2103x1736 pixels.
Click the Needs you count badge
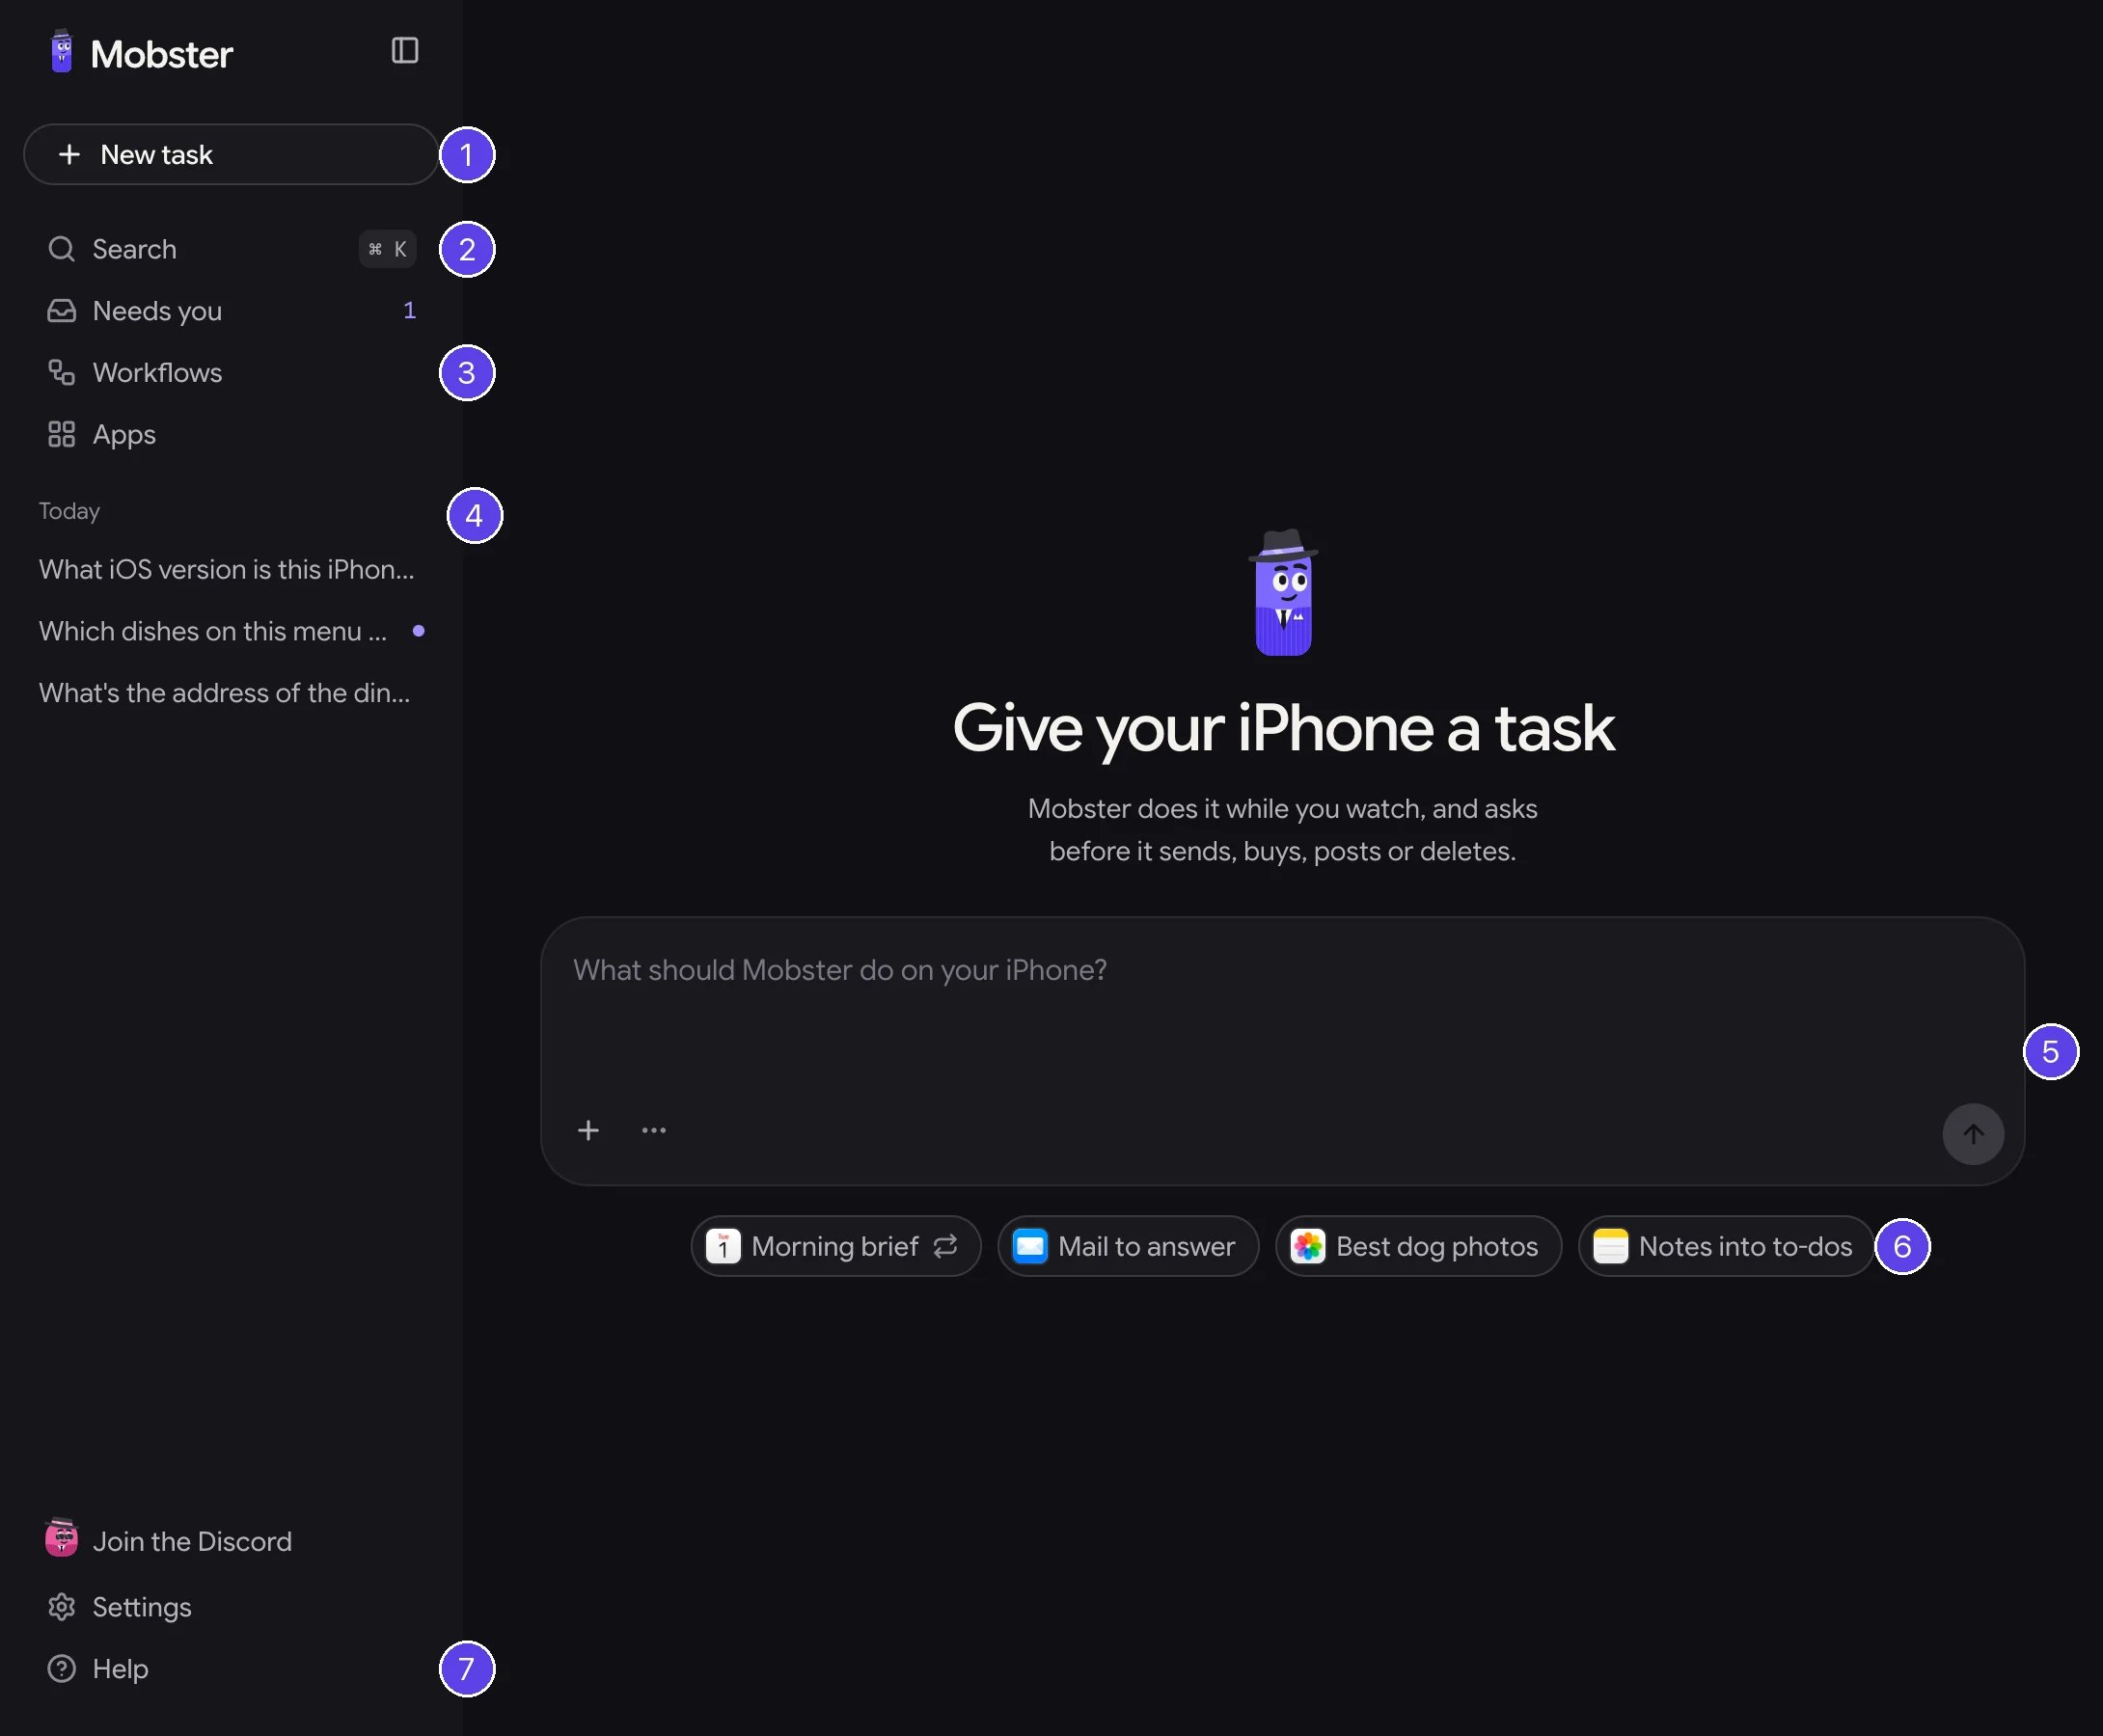409,311
